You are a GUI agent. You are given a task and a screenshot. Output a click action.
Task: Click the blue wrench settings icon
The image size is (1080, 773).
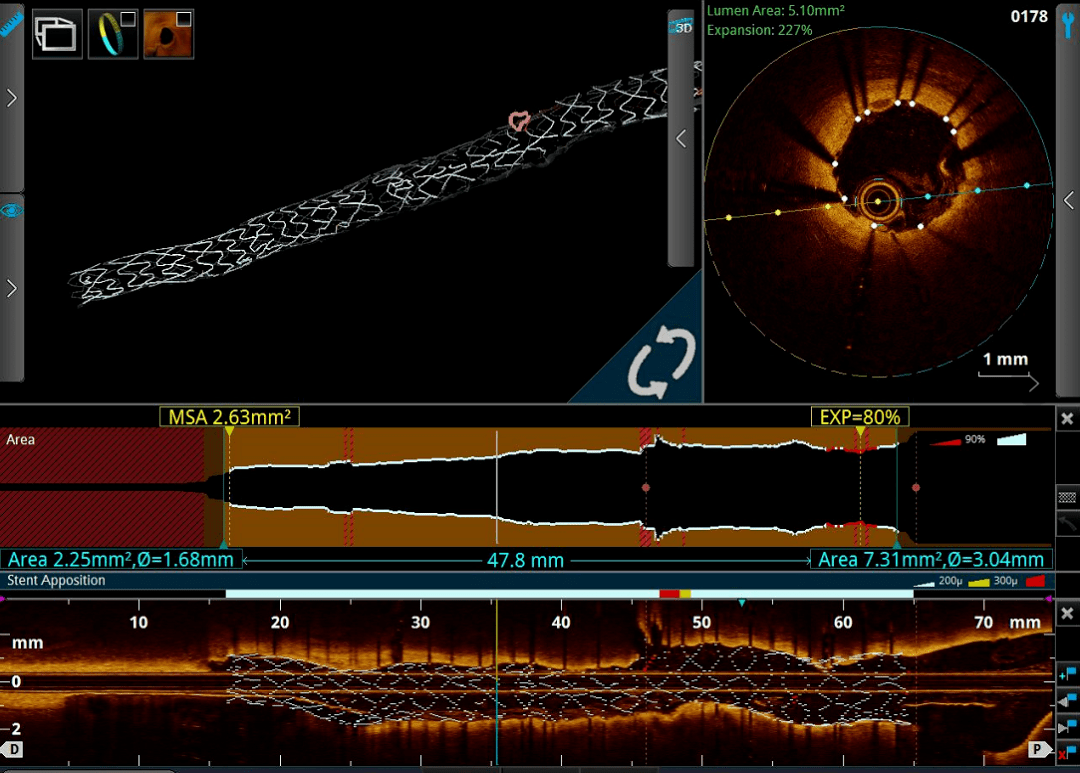1068,26
